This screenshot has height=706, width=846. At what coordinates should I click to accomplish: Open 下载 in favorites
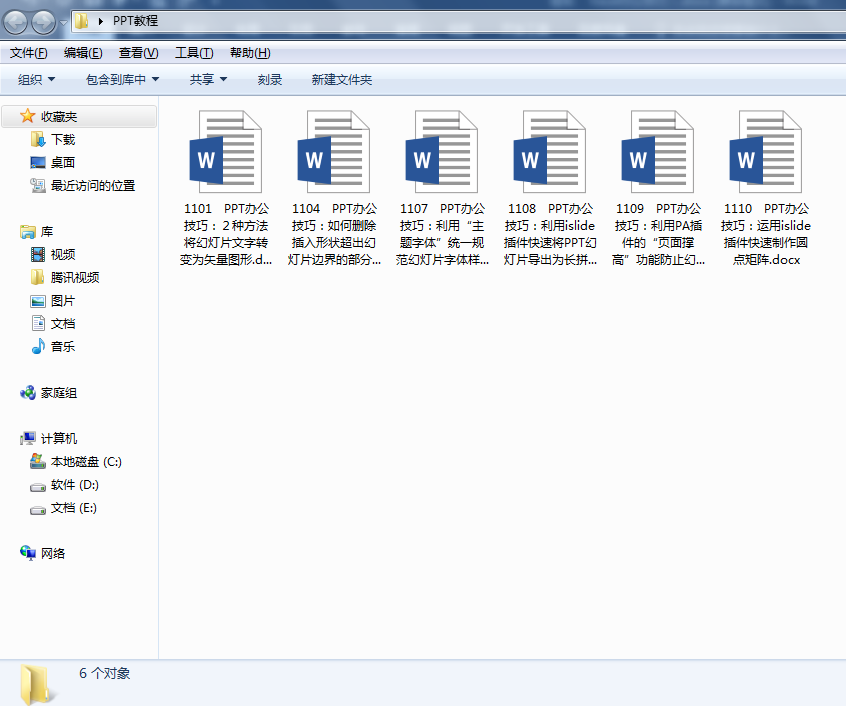pyautogui.click(x=63, y=140)
